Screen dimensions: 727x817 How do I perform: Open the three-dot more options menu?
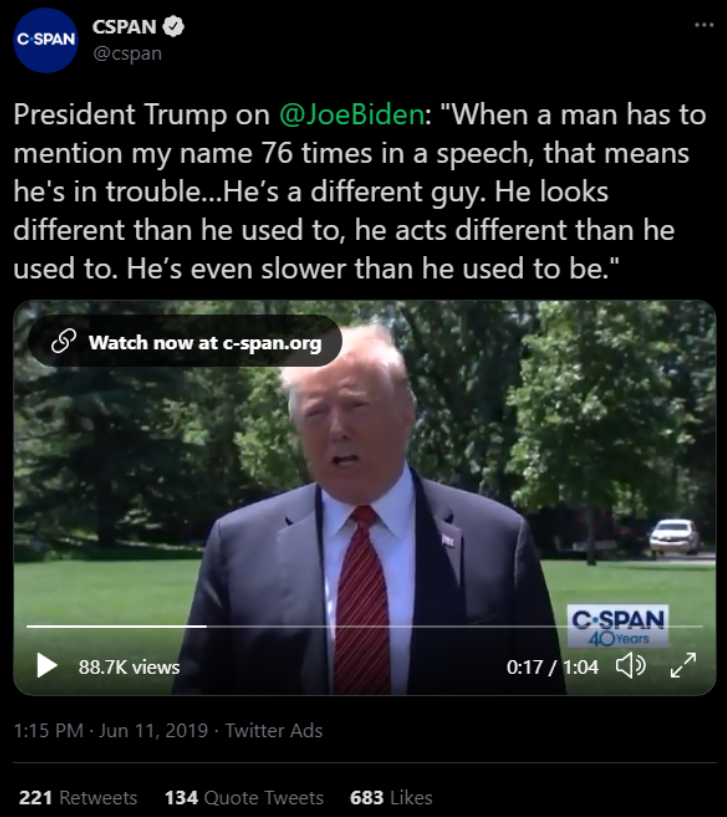(704, 24)
